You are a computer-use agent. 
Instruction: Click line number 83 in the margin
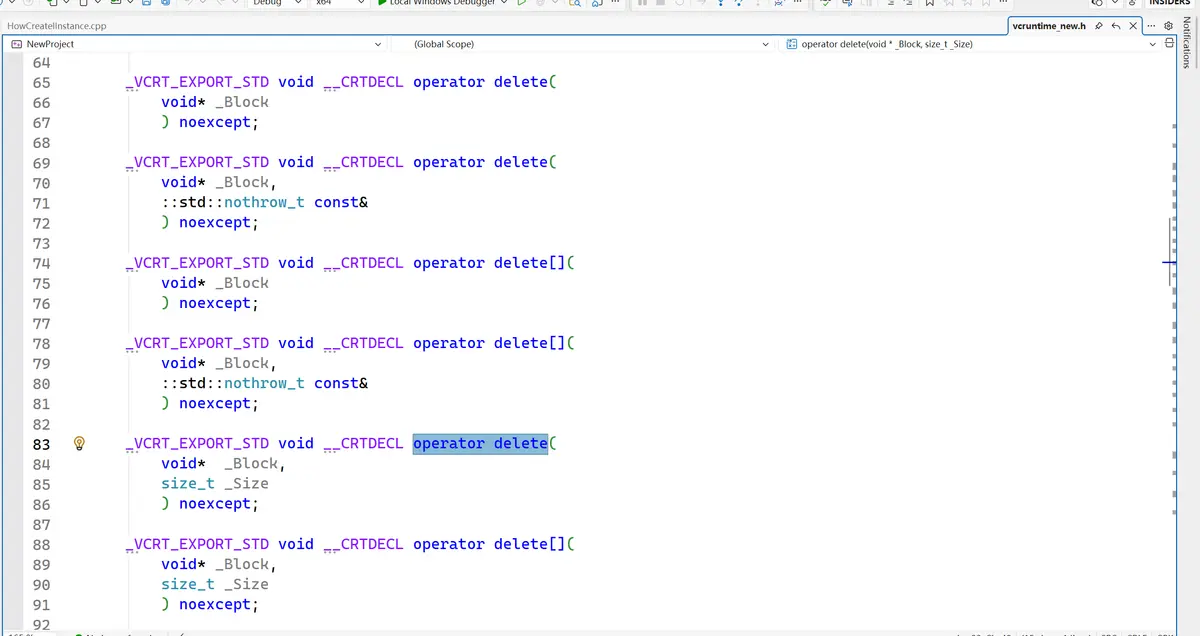coord(41,443)
